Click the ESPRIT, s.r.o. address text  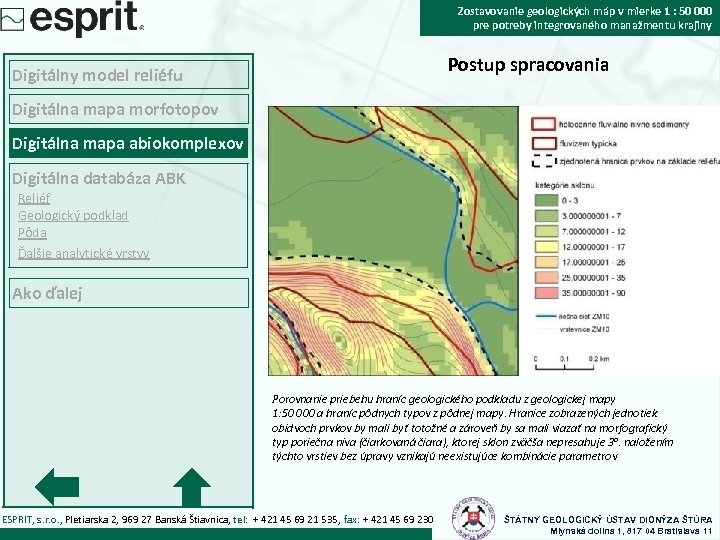click(116, 519)
